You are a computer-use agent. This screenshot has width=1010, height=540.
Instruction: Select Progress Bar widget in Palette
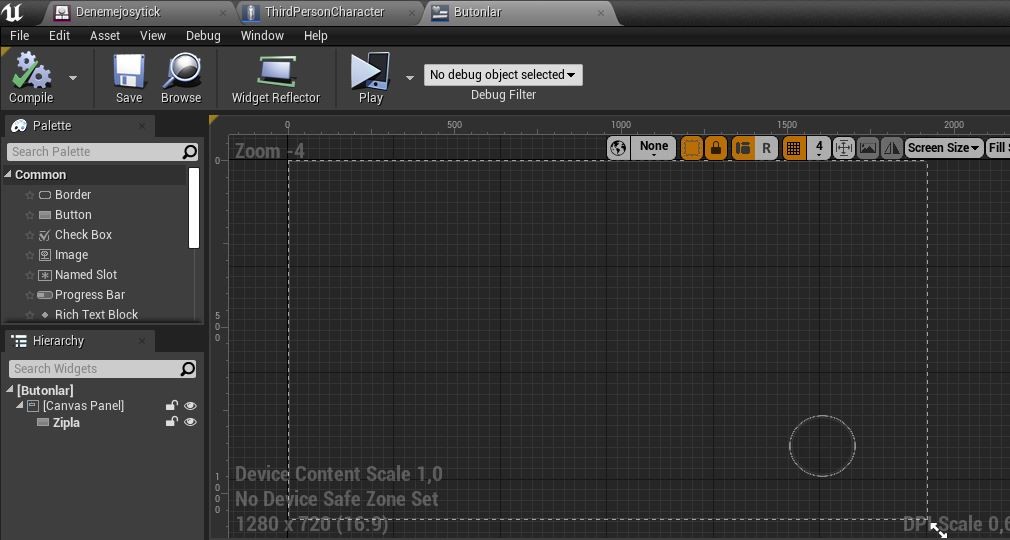[x=90, y=294]
